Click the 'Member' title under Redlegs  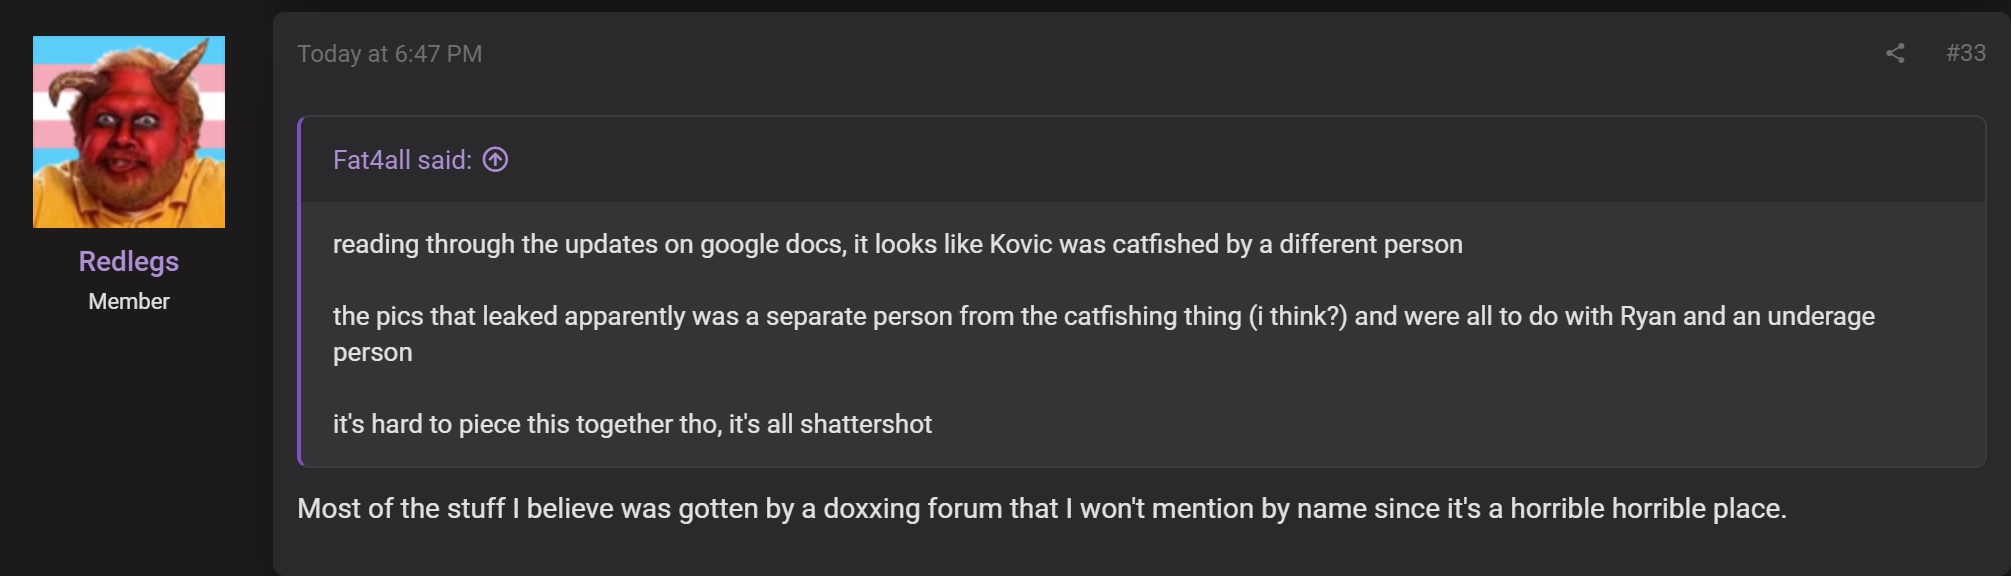coord(129,301)
